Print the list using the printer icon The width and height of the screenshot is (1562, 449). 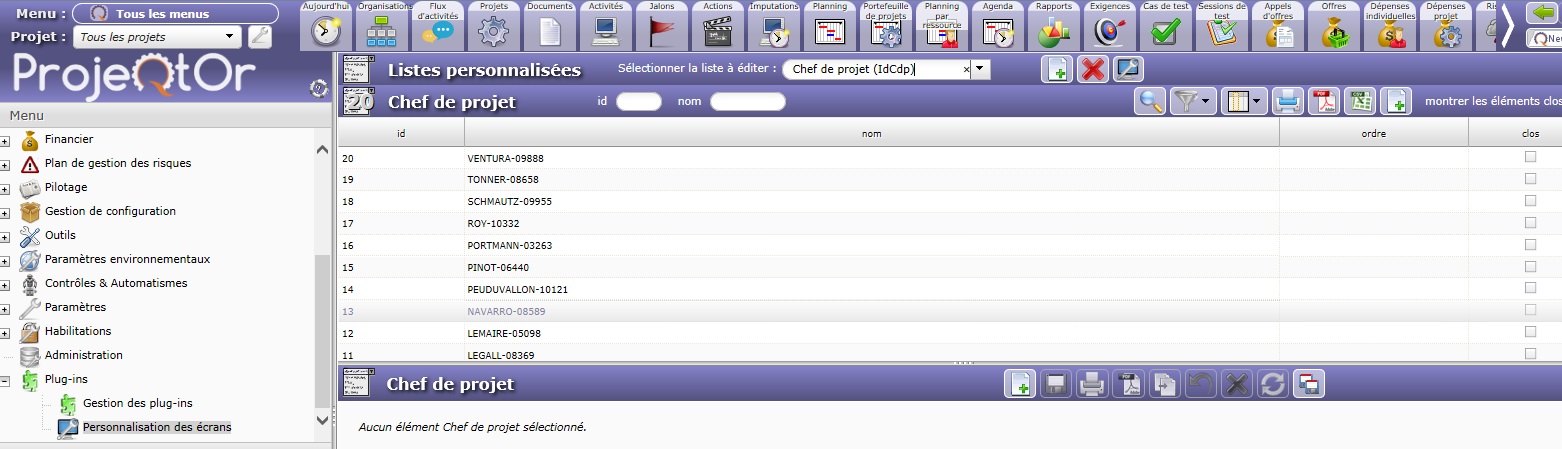[x=1290, y=101]
